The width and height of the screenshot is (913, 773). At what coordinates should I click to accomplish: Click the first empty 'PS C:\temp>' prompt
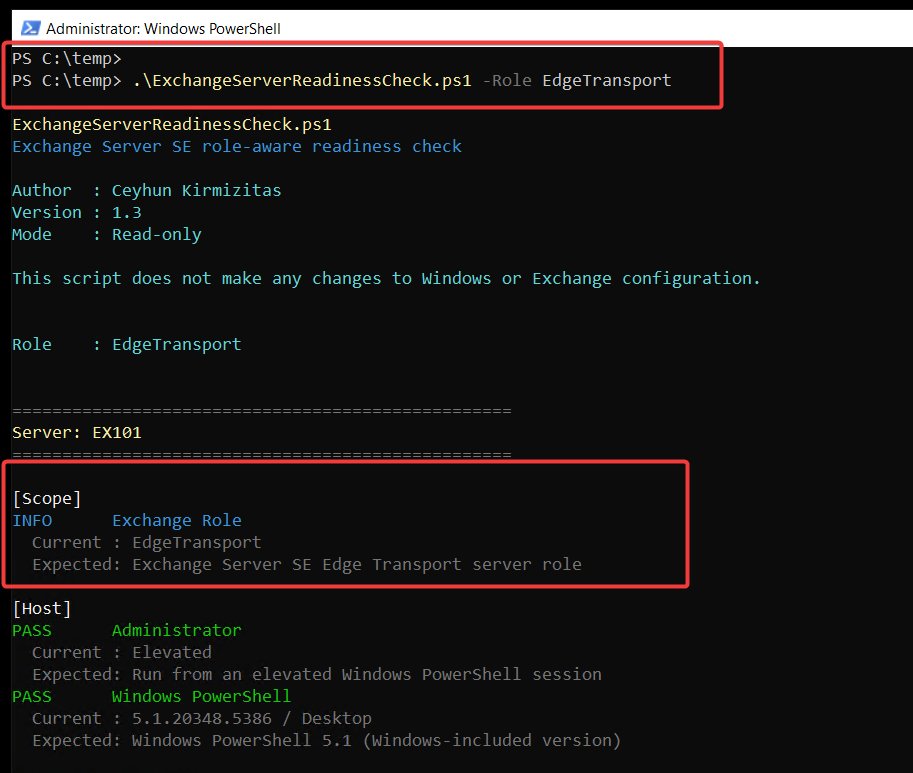(66, 59)
